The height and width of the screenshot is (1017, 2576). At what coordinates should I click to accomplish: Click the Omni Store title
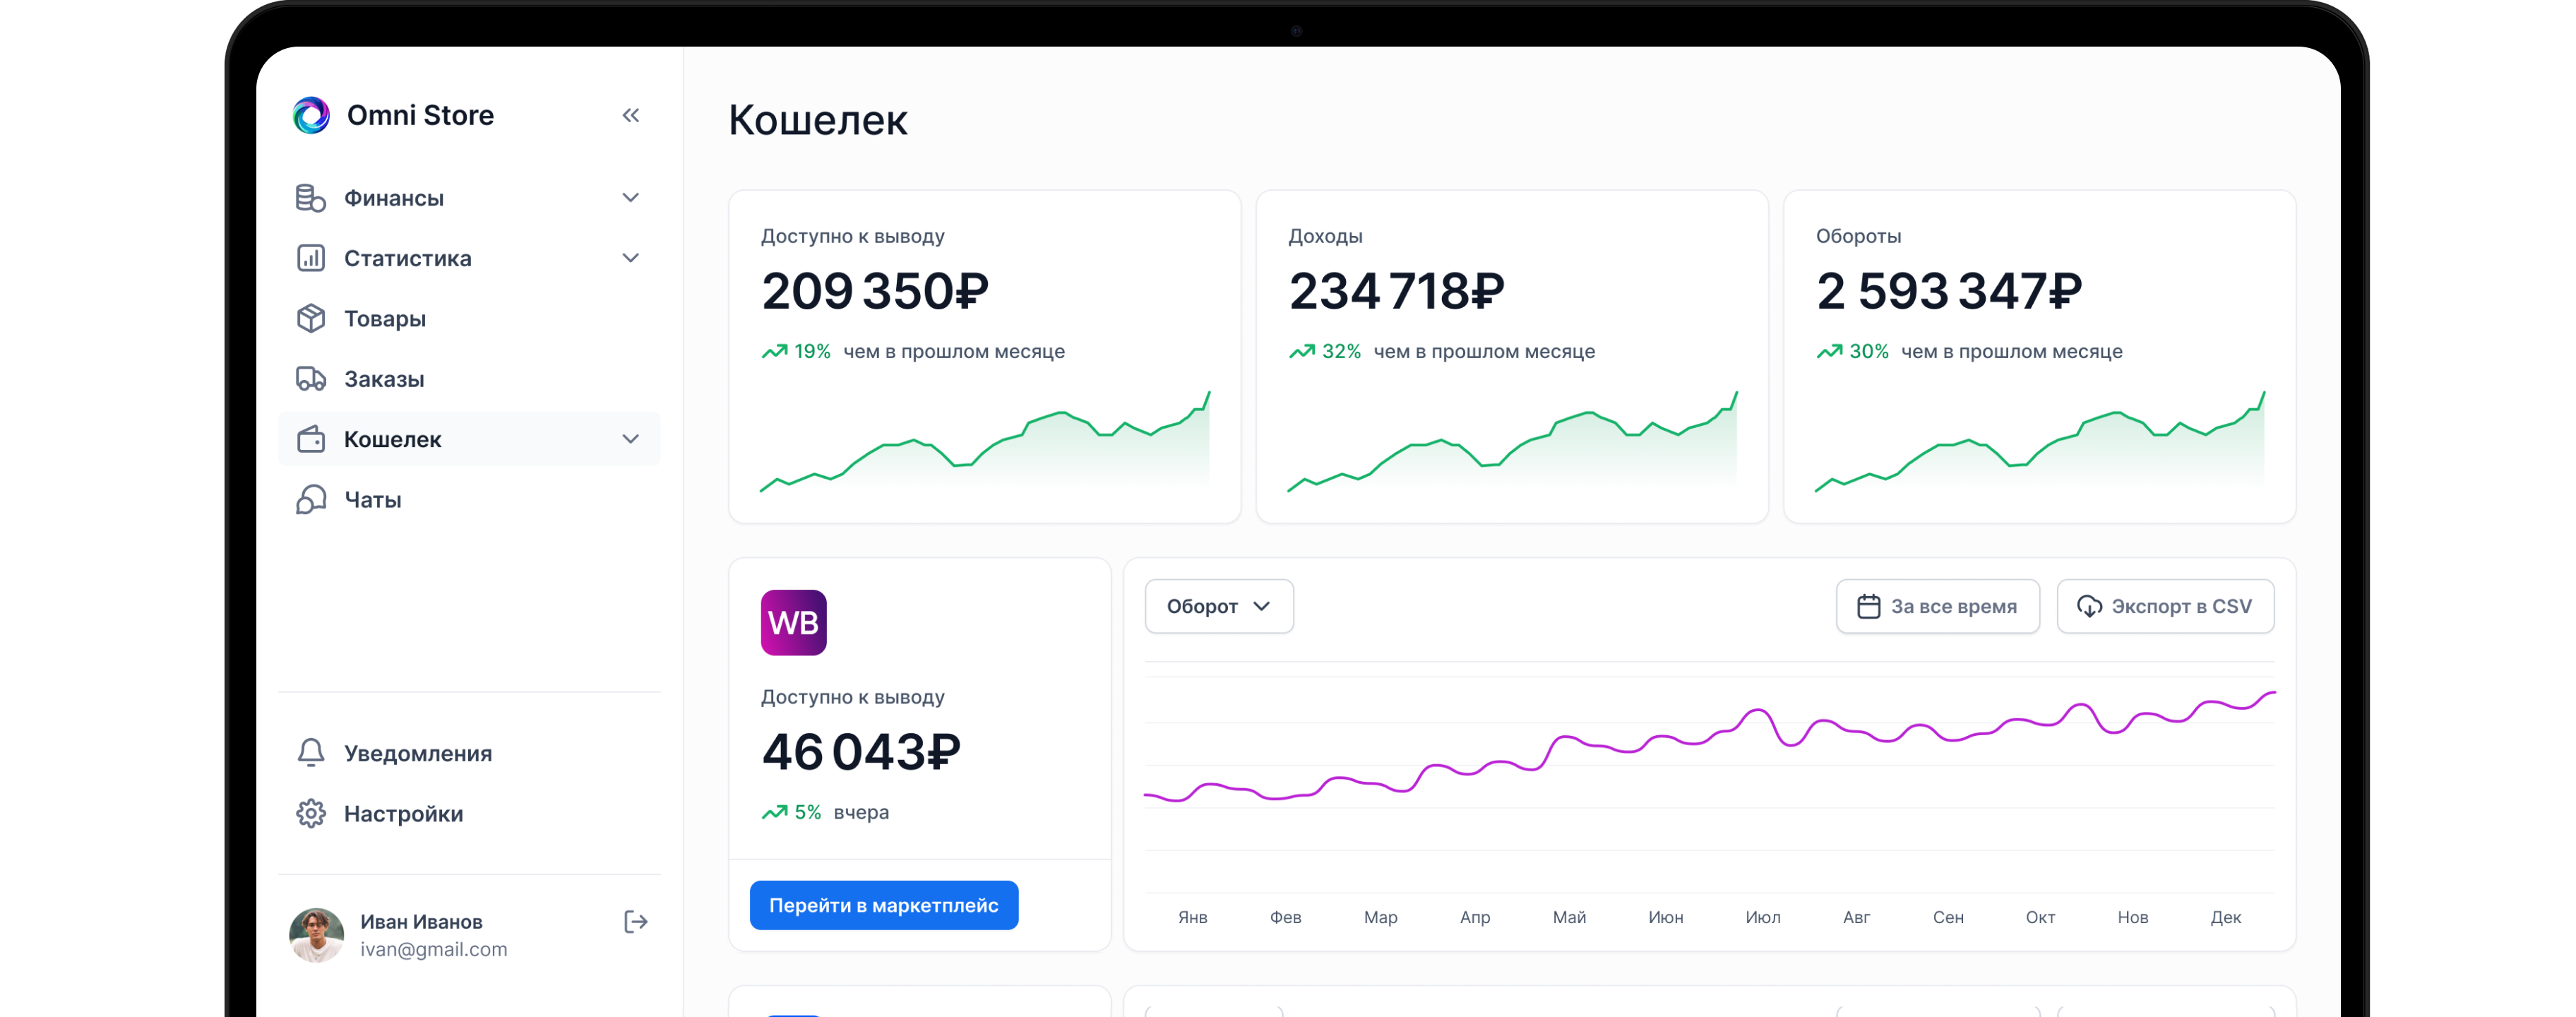(x=420, y=115)
